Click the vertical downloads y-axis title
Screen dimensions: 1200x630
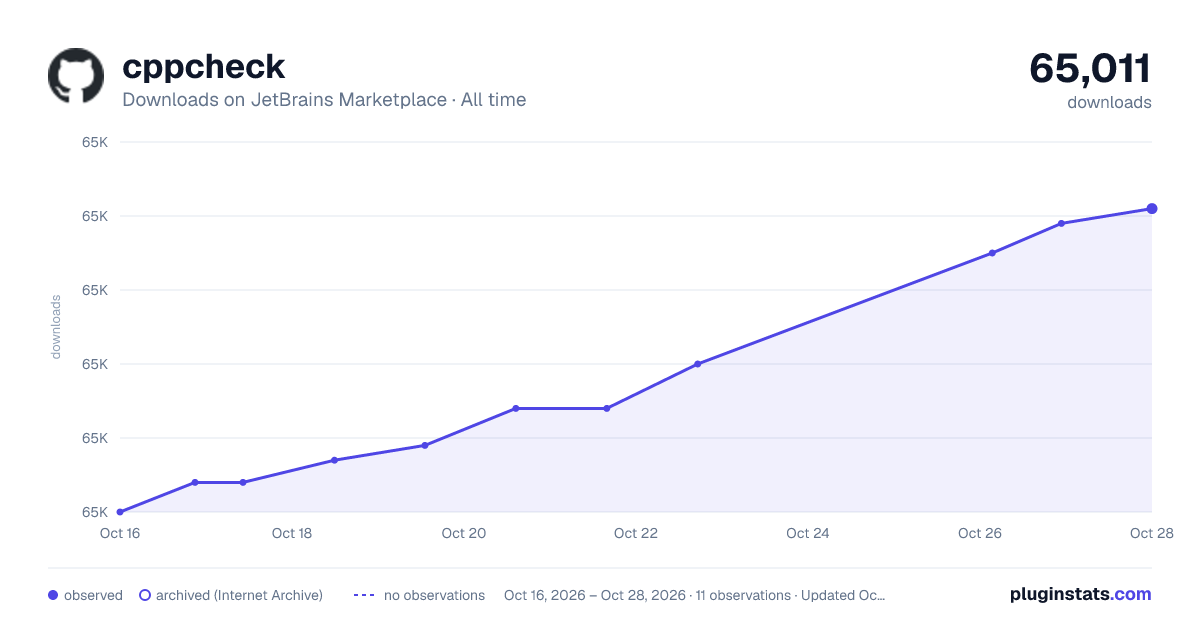tap(56, 326)
